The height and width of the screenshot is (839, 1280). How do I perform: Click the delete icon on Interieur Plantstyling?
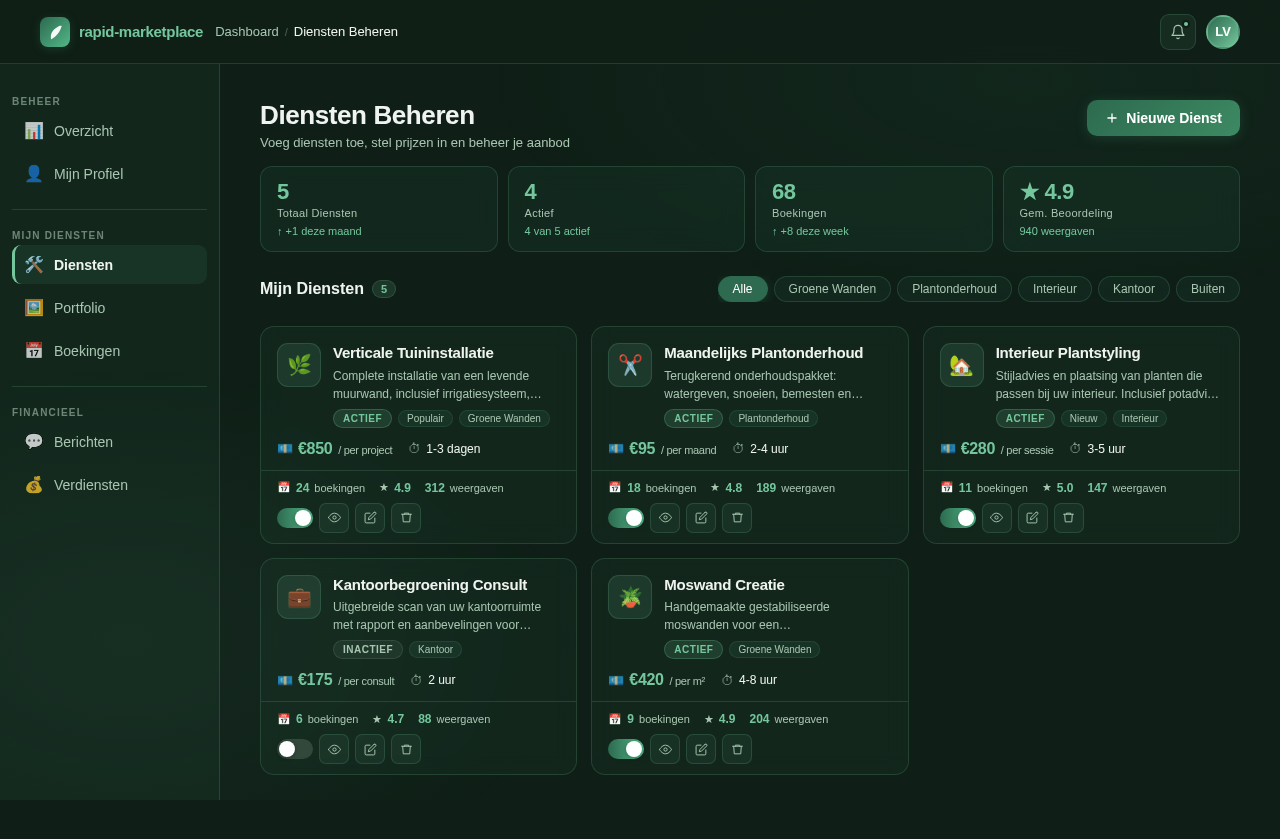(x=1068, y=518)
